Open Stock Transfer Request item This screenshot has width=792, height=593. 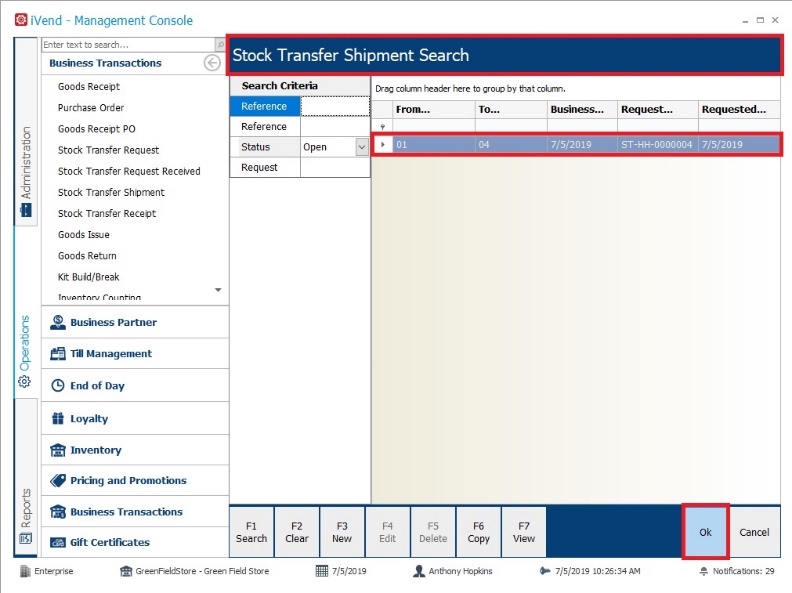pos(108,150)
